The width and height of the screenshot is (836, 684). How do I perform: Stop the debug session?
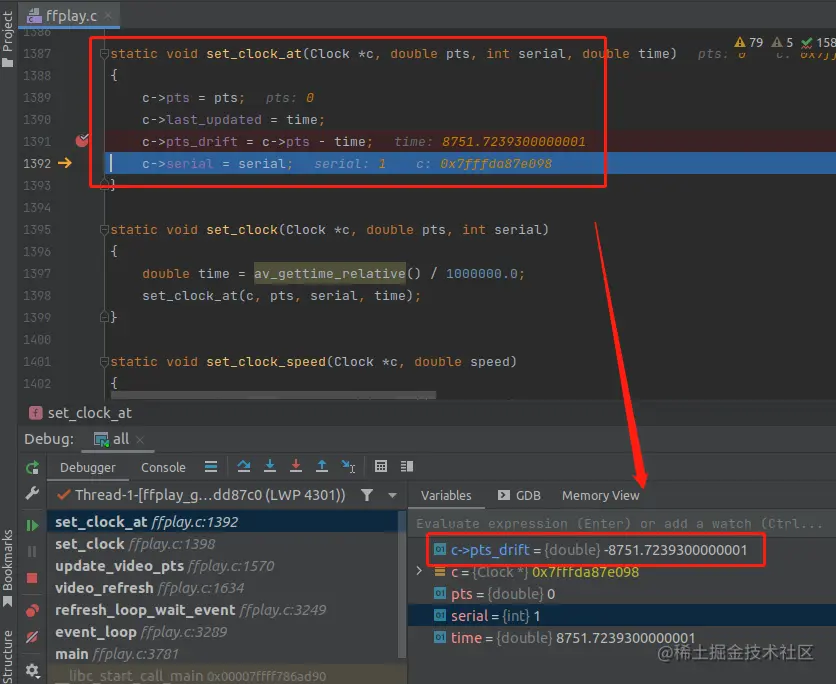[33, 578]
